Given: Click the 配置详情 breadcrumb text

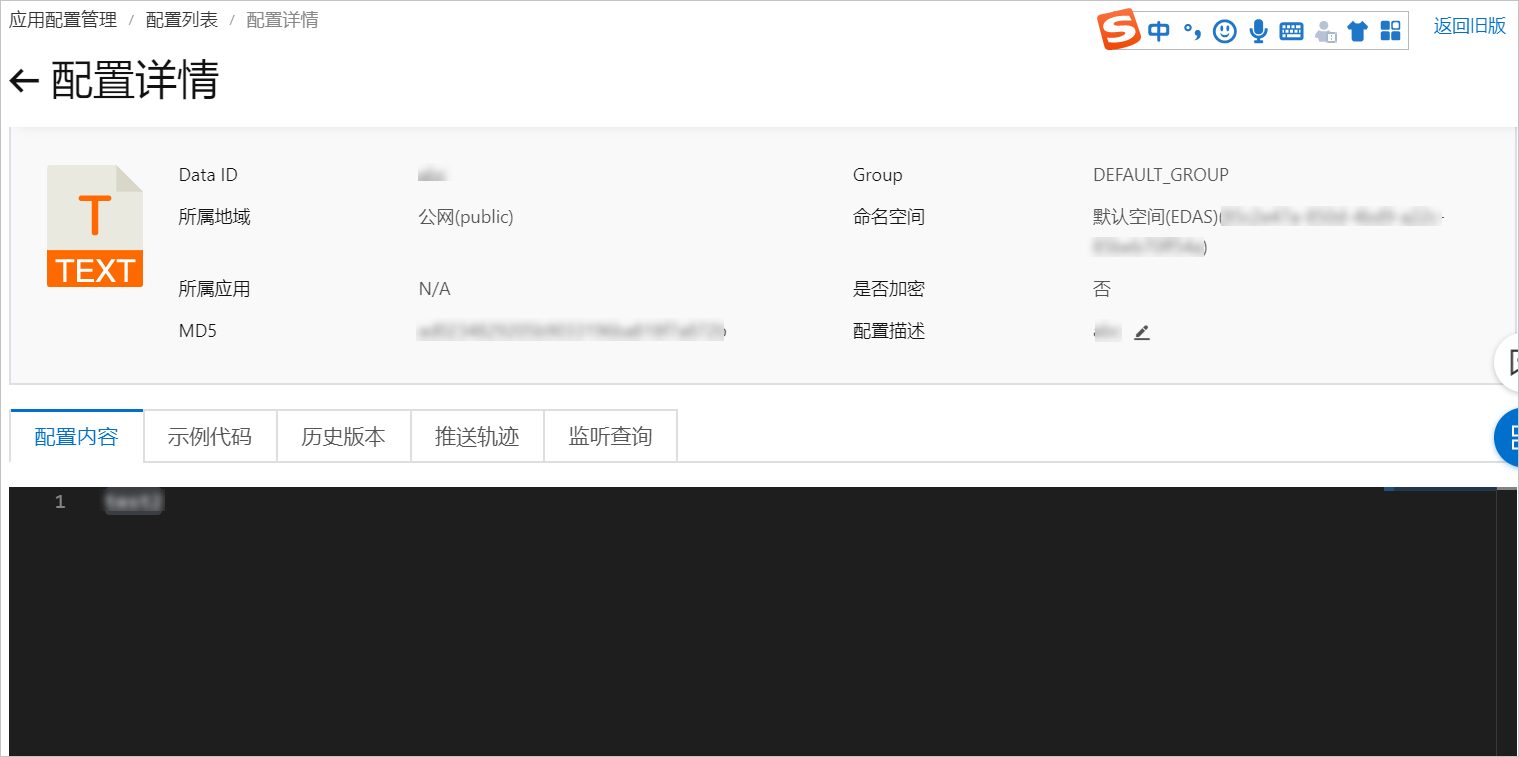Looking at the screenshot, I should 282,20.
